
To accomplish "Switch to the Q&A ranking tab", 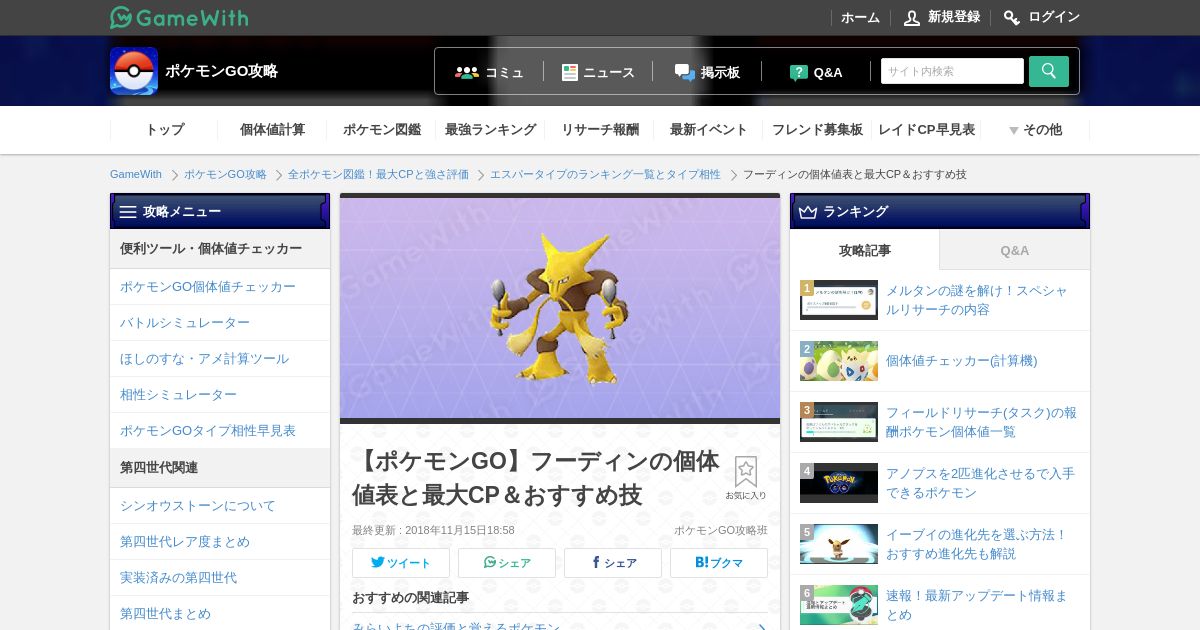I will coord(1015,250).
